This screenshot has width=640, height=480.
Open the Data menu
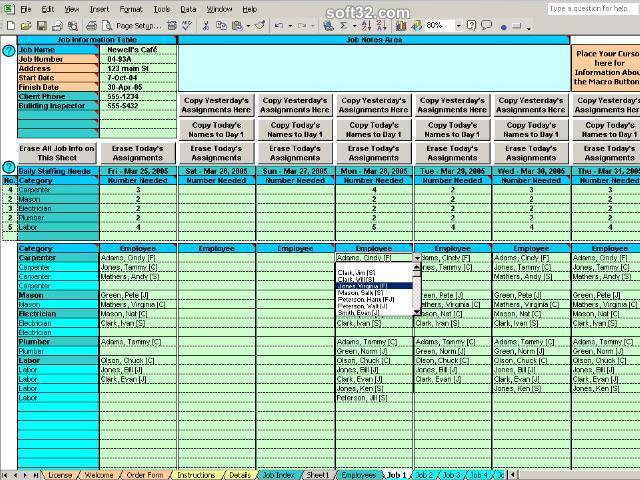pyautogui.click(x=188, y=9)
